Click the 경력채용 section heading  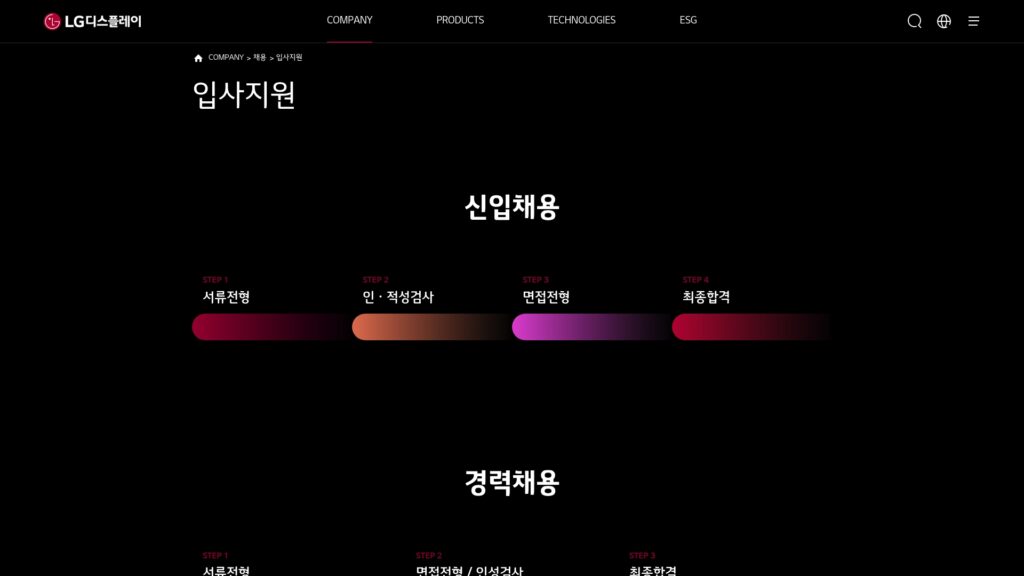point(511,482)
